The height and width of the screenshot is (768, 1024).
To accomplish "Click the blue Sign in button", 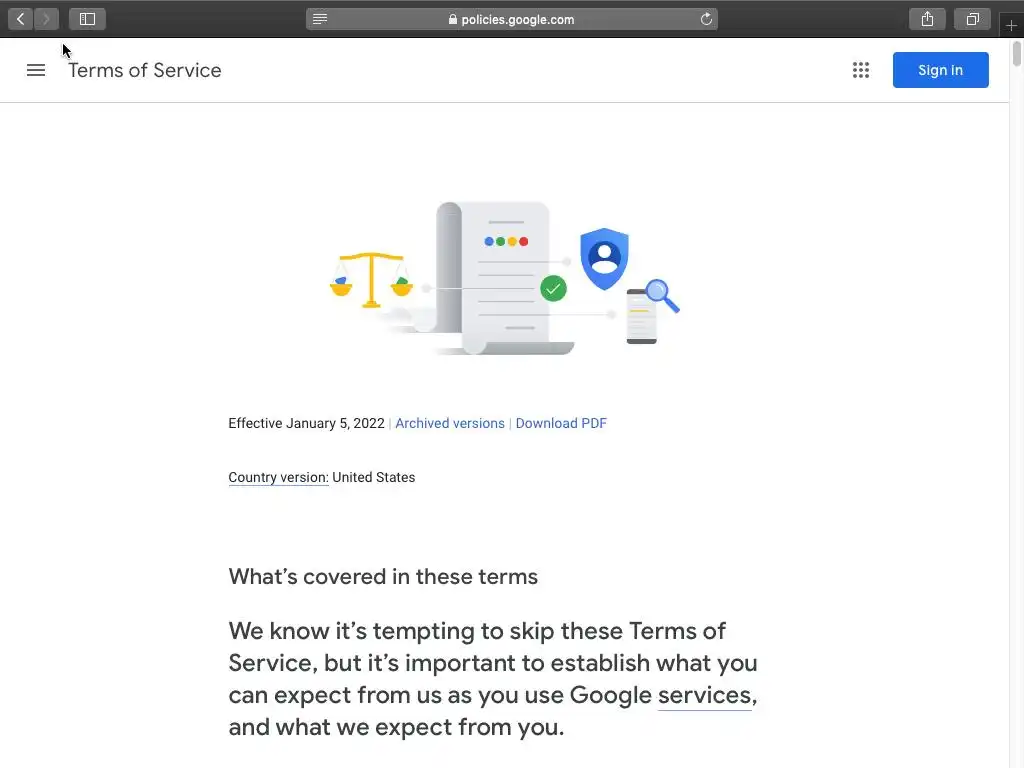I will coord(940,70).
